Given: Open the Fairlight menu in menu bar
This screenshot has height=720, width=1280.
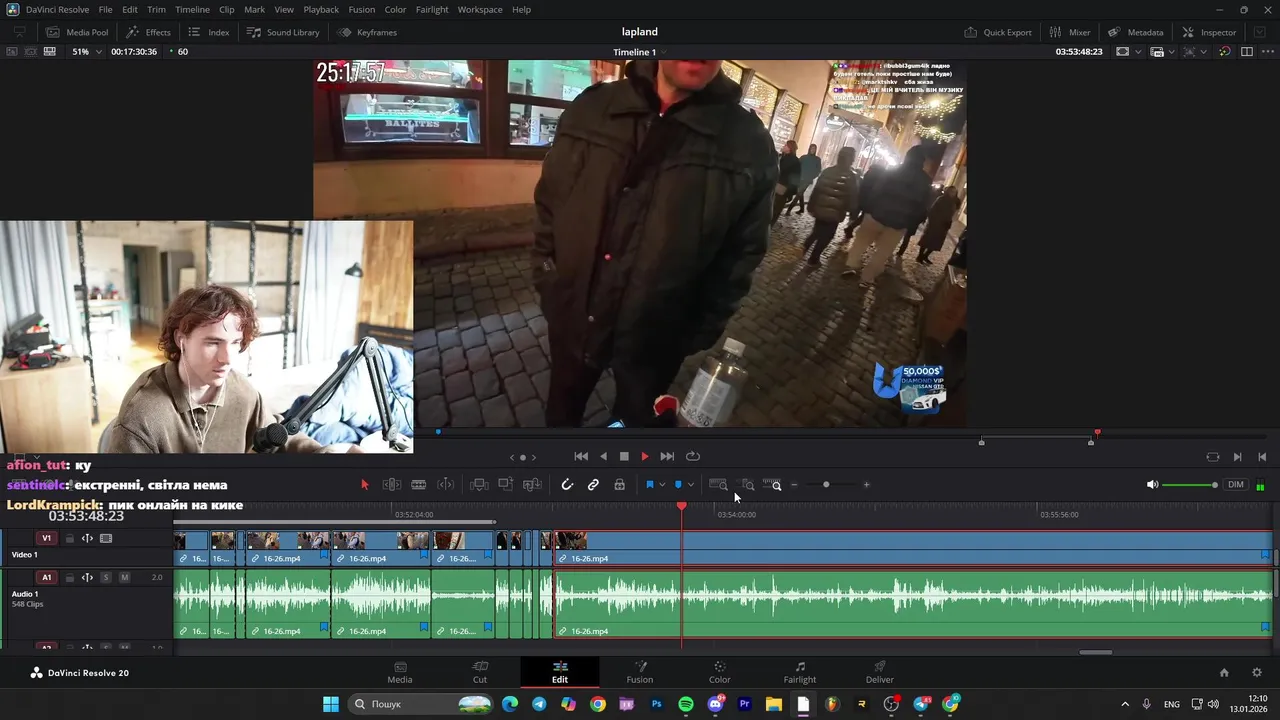Looking at the screenshot, I should click(x=432, y=9).
